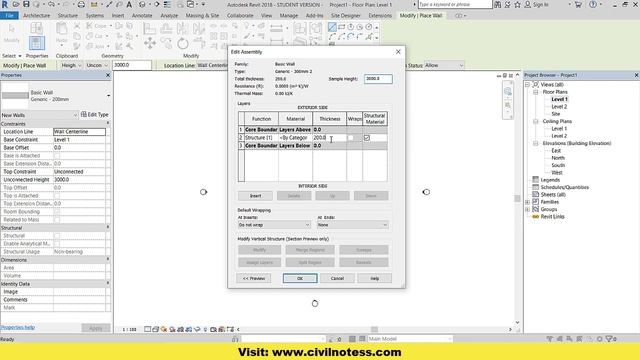
Task: Click Edit Type in Properties panel
Action: [x=95, y=115]
